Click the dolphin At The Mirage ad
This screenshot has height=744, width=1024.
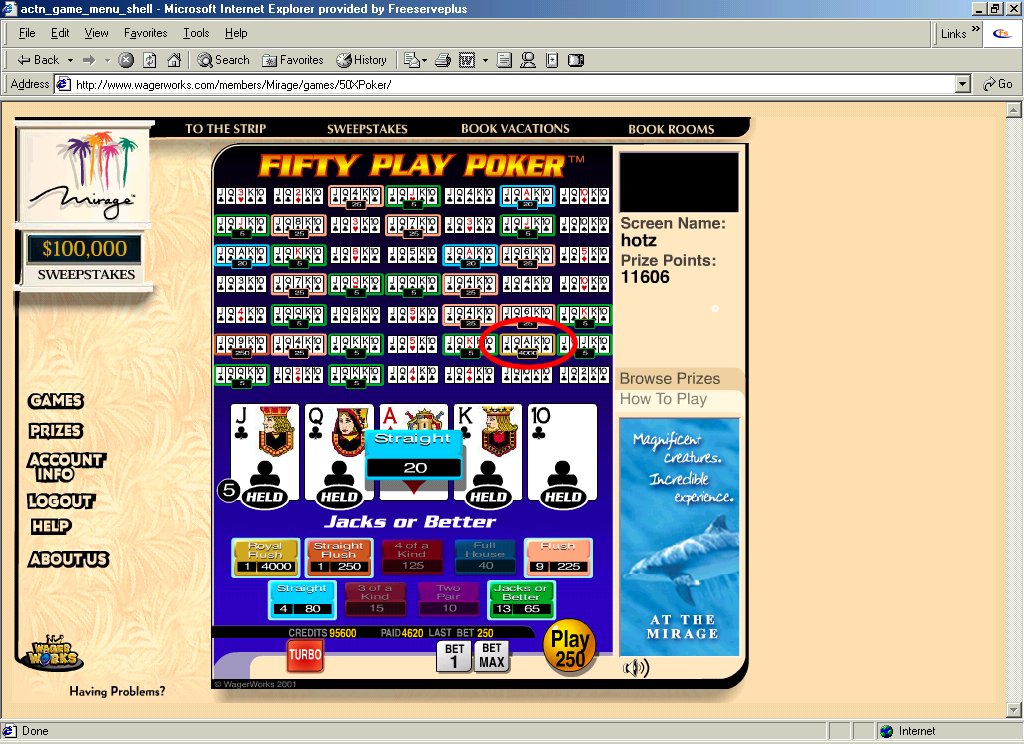pyautogui.click(x=679, y=536)
